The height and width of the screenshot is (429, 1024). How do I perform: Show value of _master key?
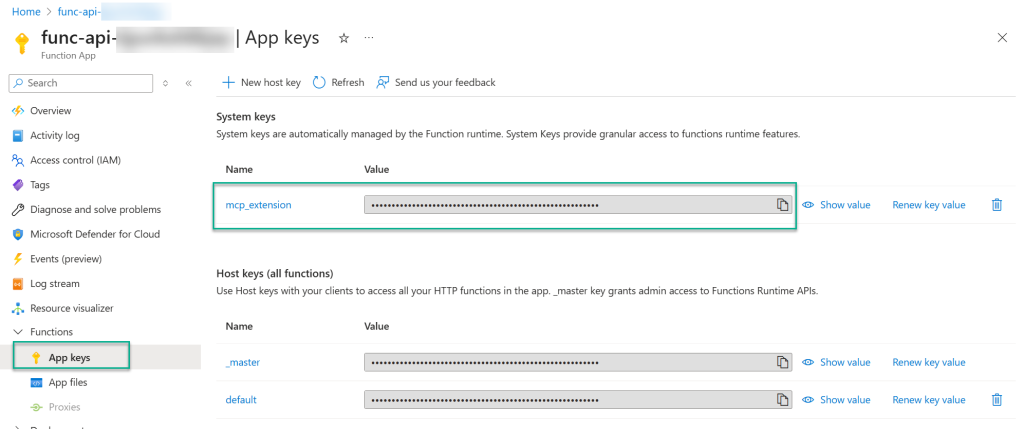(x=836, y=362)
